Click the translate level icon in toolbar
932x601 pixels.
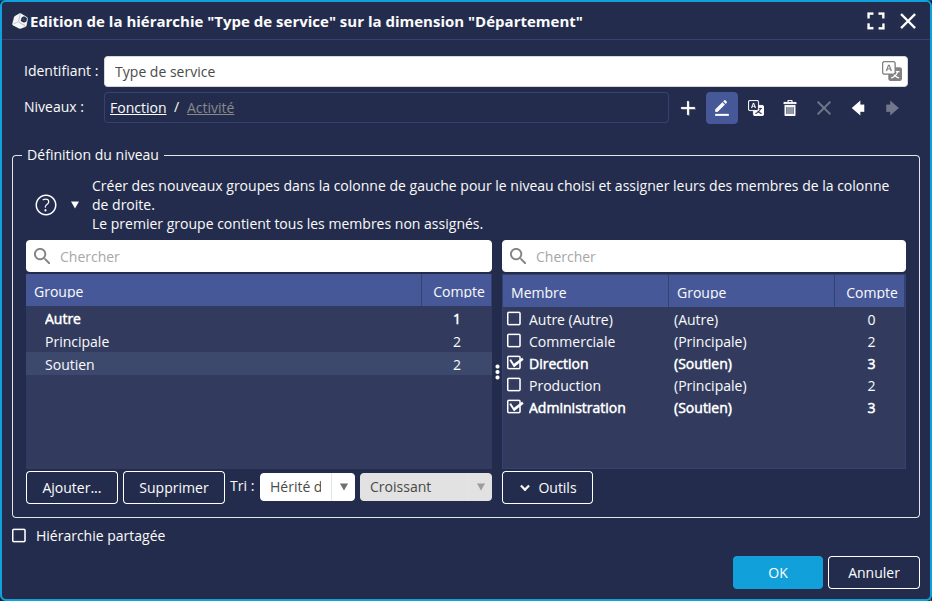tap(756, 108)
